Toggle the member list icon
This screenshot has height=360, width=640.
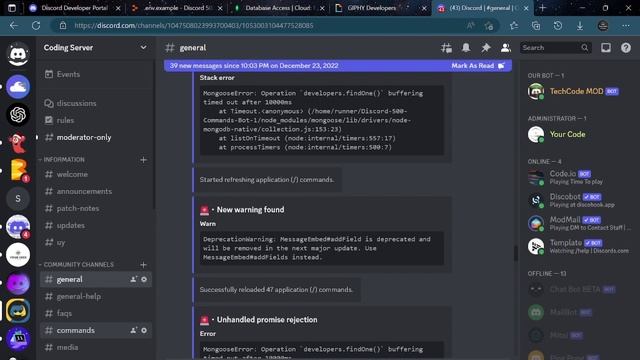505,48
